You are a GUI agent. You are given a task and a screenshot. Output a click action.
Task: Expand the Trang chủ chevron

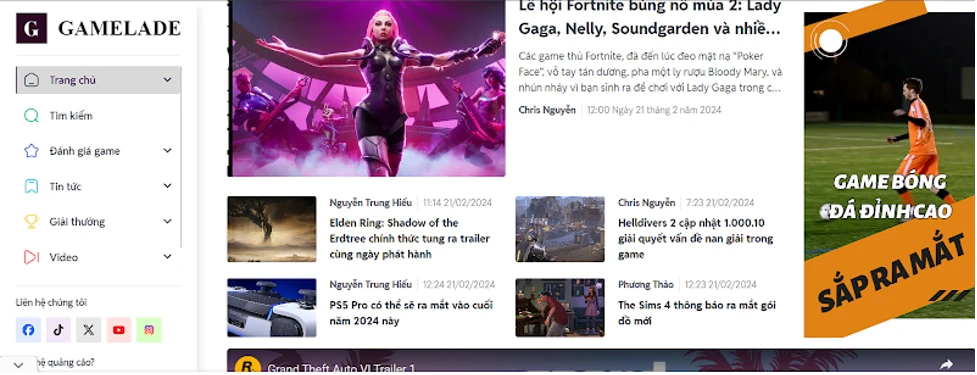tap(167, 80)
